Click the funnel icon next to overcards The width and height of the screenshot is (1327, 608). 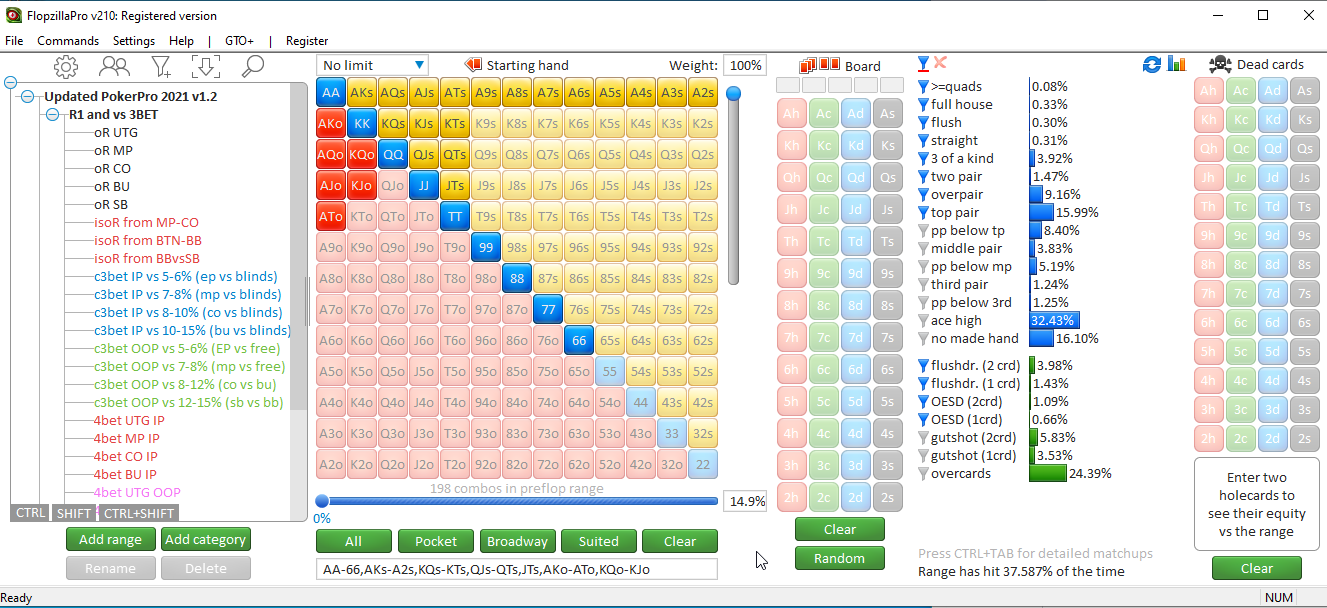[x=923, y=473]
